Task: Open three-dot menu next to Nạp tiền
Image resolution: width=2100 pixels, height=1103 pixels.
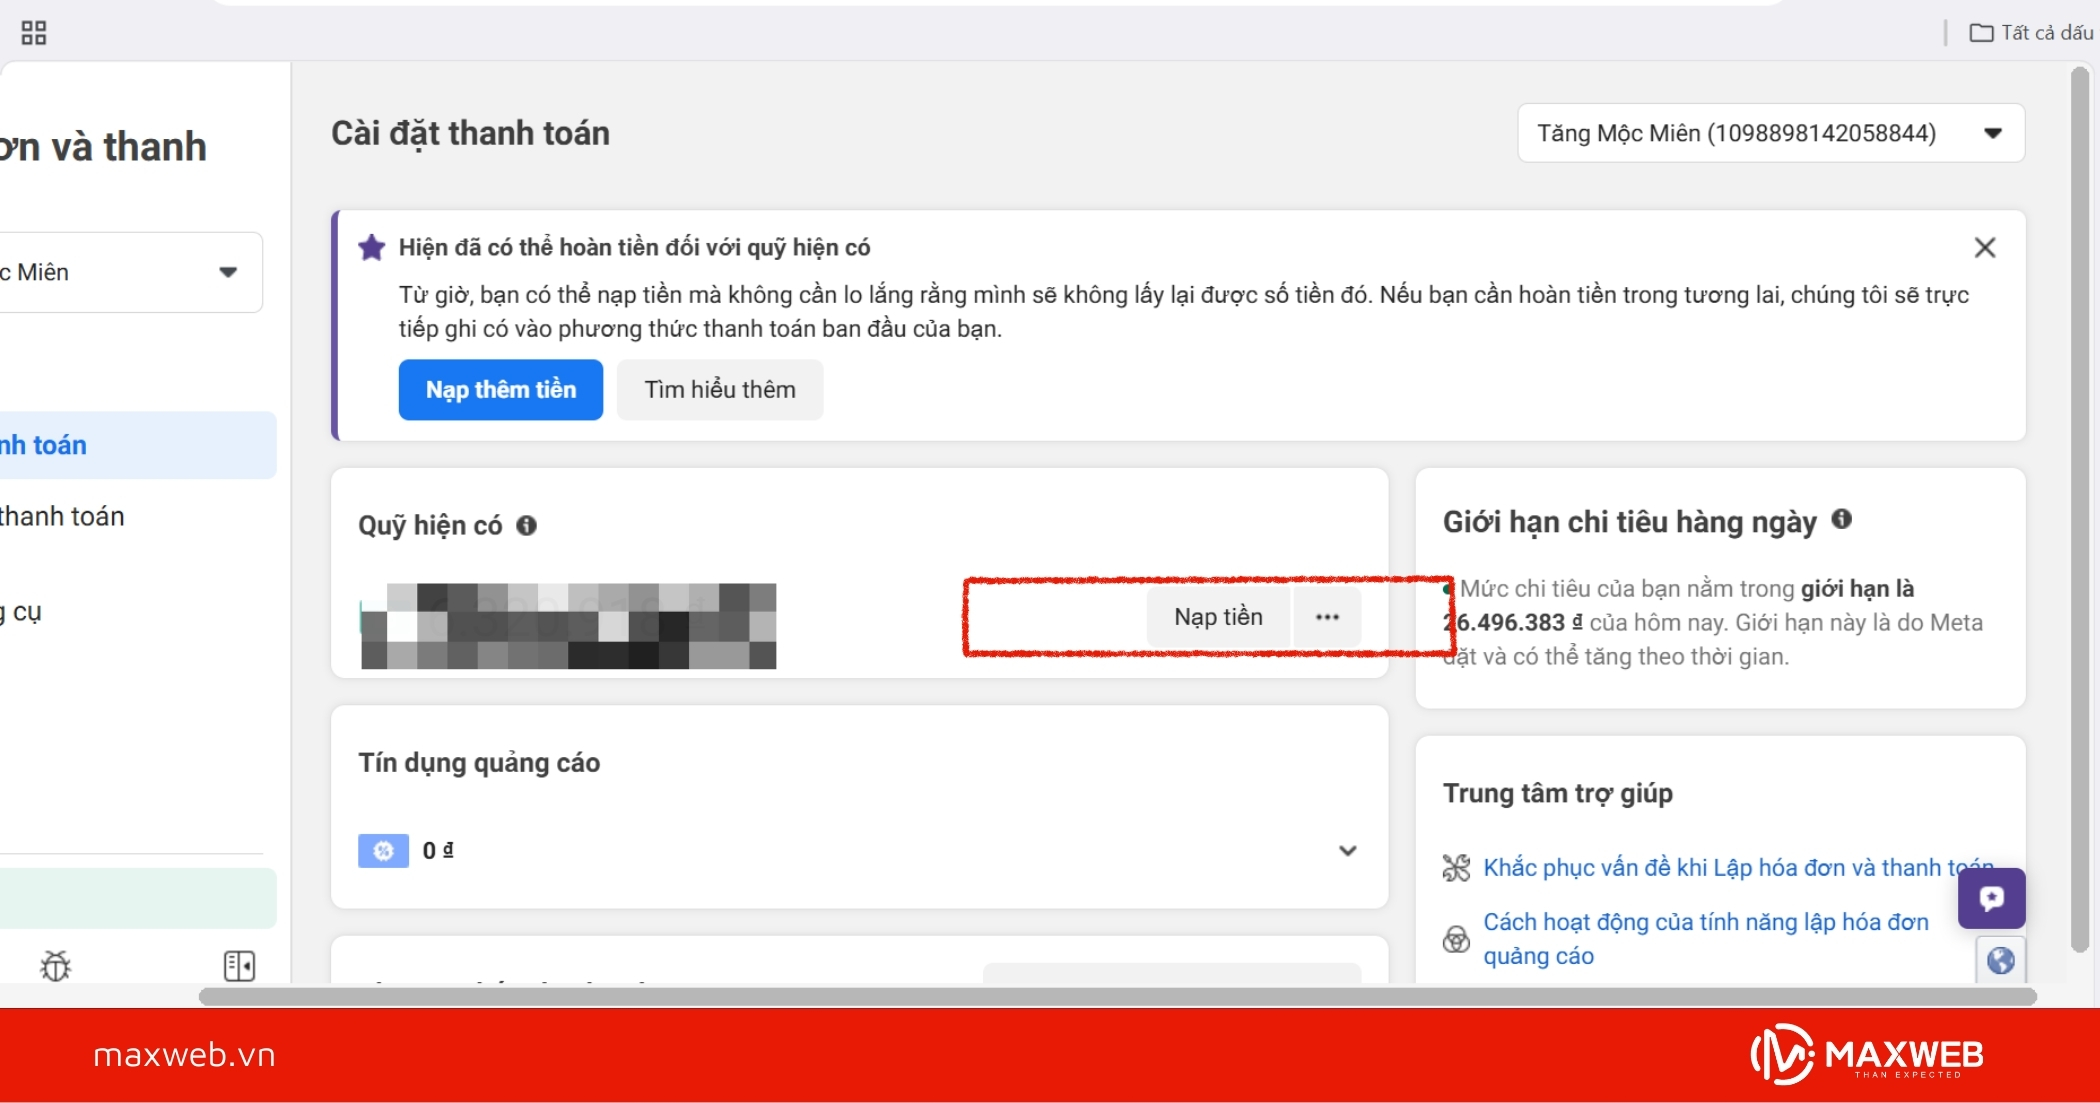Action: pos(1327,617)
